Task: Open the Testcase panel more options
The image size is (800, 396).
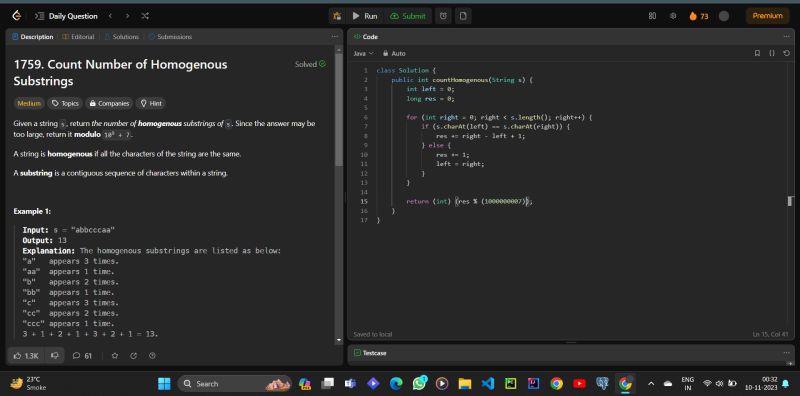Action: [786, 353]
